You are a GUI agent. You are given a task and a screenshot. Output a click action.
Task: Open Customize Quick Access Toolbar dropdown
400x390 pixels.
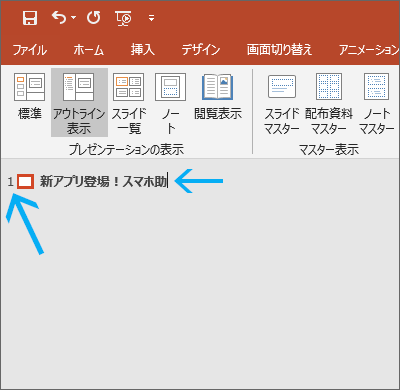[151, 18]
